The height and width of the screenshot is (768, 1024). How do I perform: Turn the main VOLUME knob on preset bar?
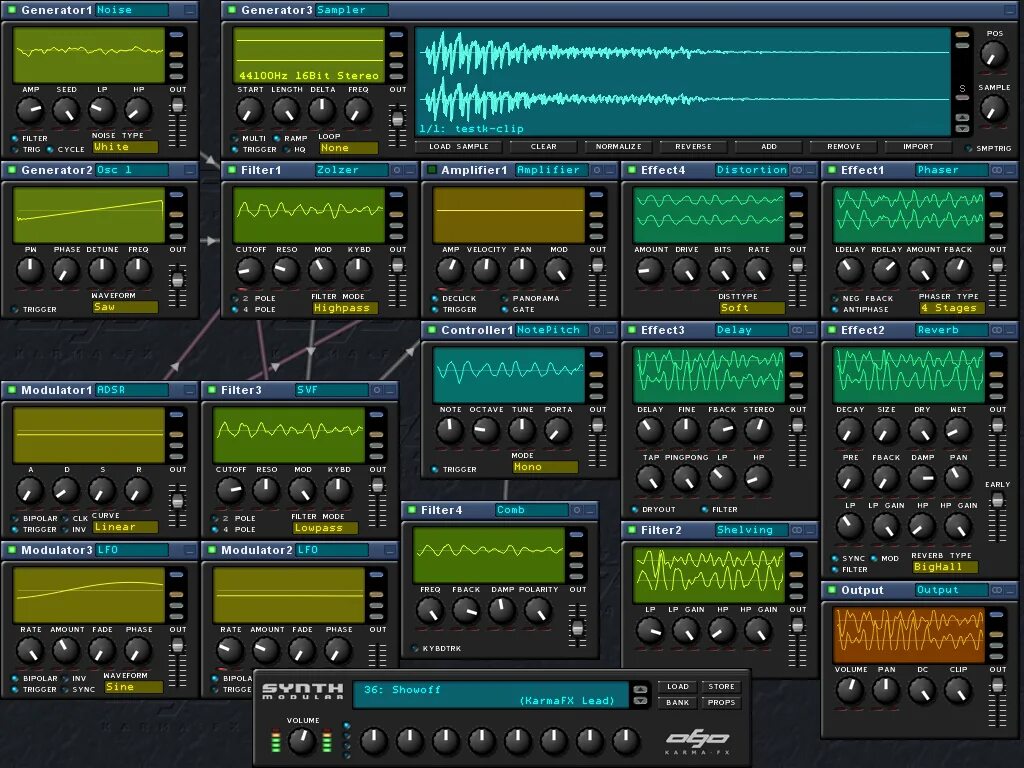click(x=302, y=741)
